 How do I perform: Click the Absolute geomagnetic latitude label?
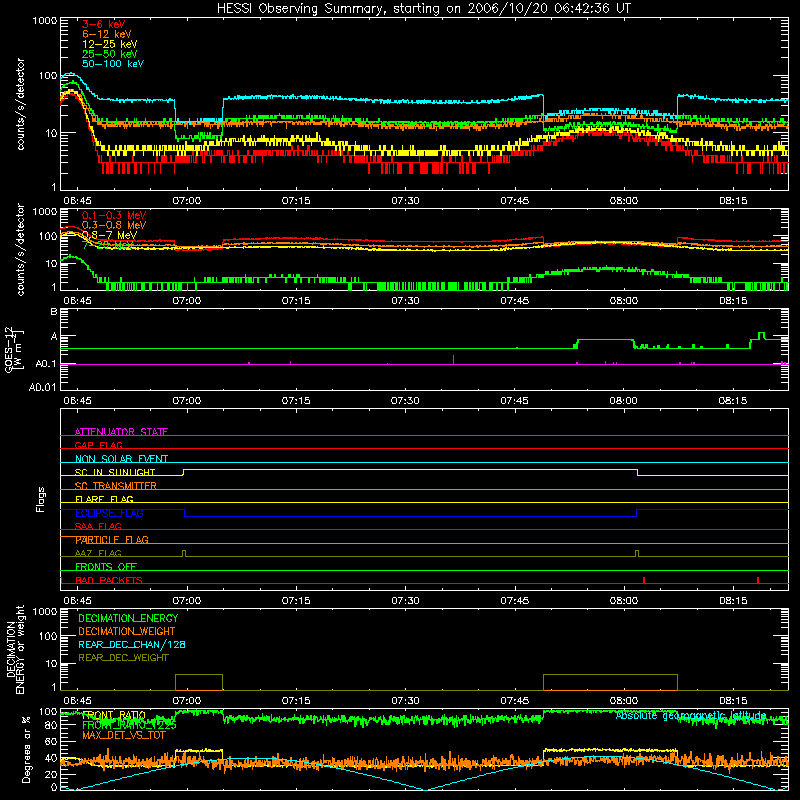(691, 716)
